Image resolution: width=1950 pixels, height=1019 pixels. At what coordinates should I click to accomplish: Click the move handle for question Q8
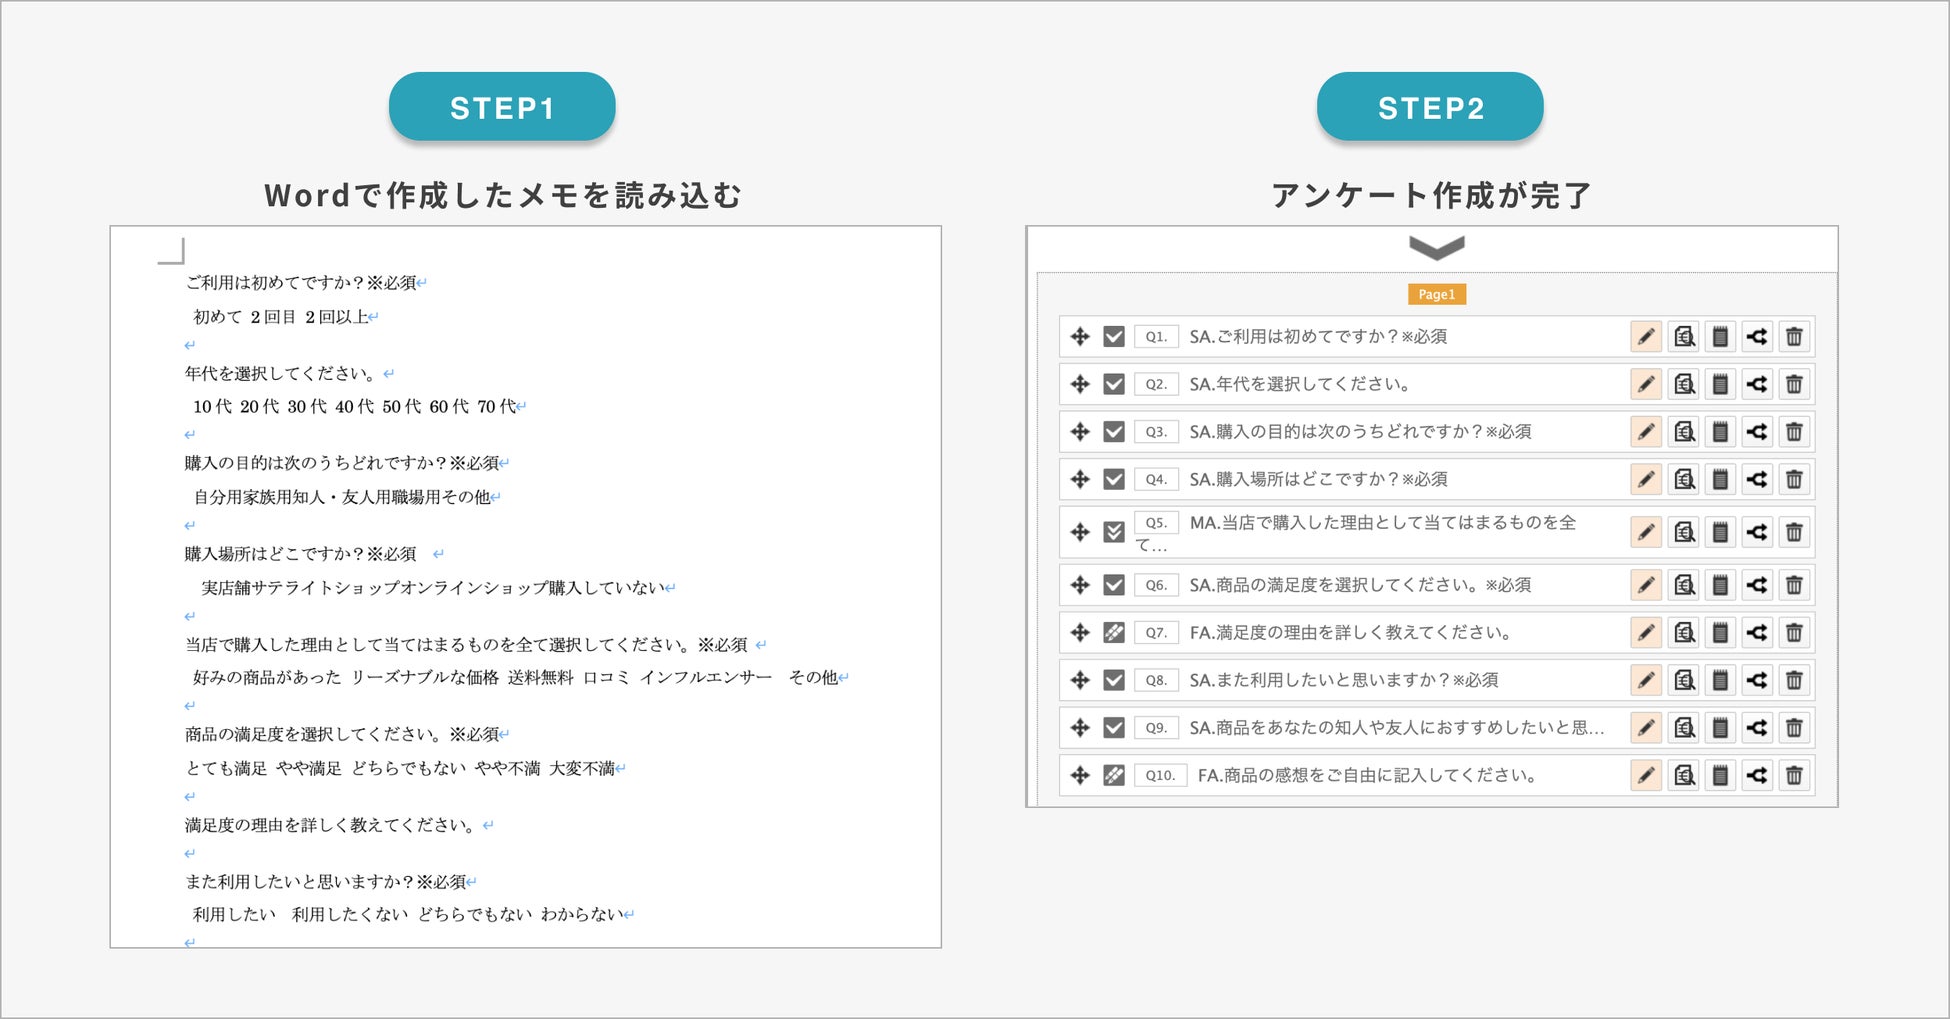(x=1080, y=680)
